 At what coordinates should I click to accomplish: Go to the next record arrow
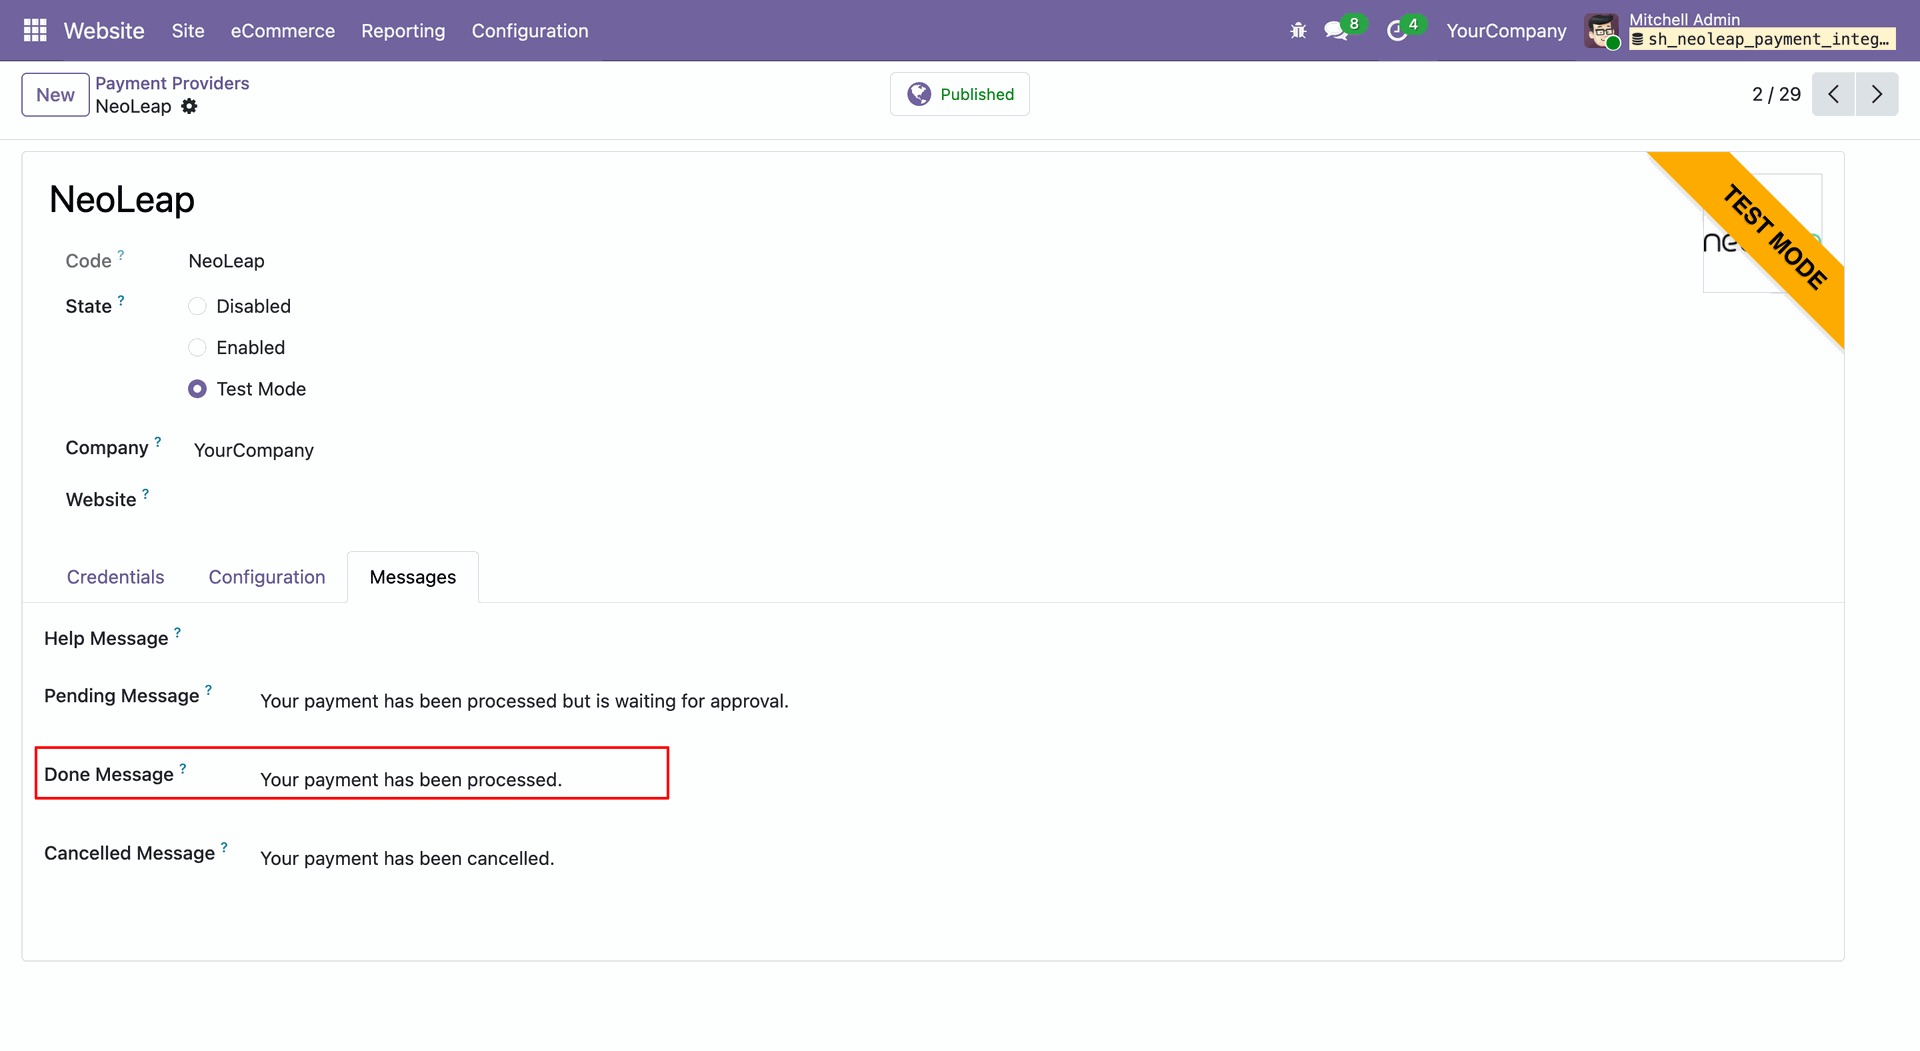click(1877, 94)
